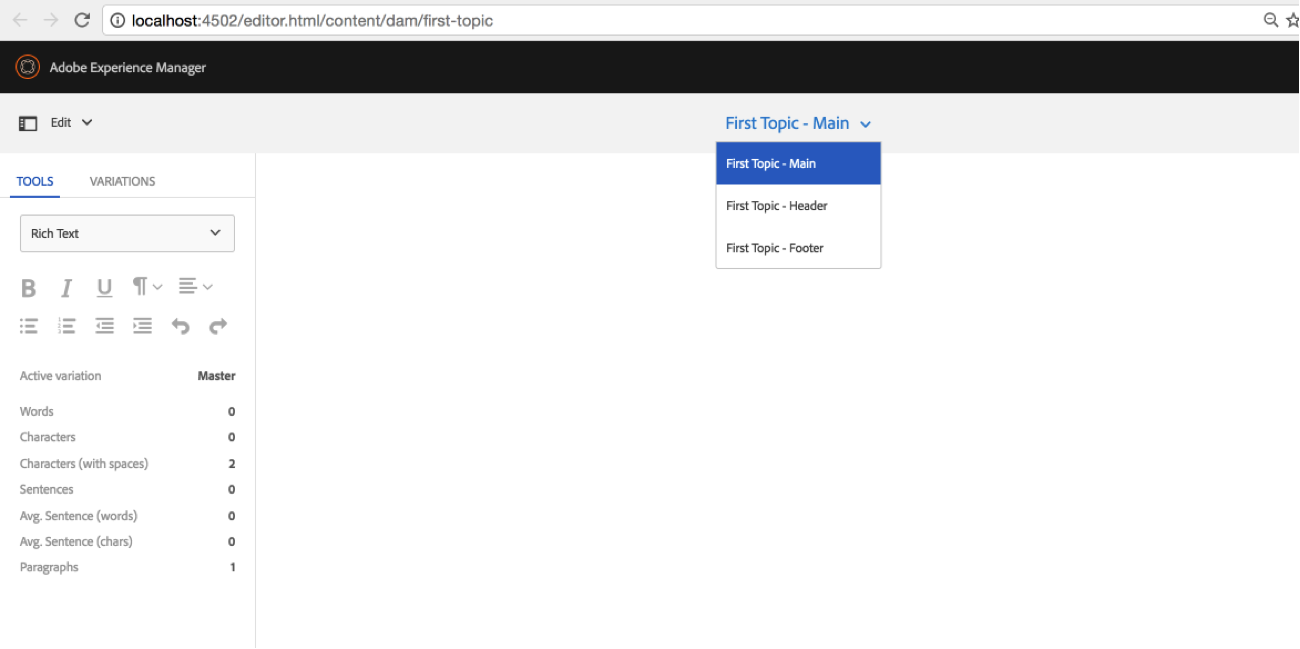Open the Edit mode dropdown
The height and width of the screenshot is (649, 1300).
[71, 123]
